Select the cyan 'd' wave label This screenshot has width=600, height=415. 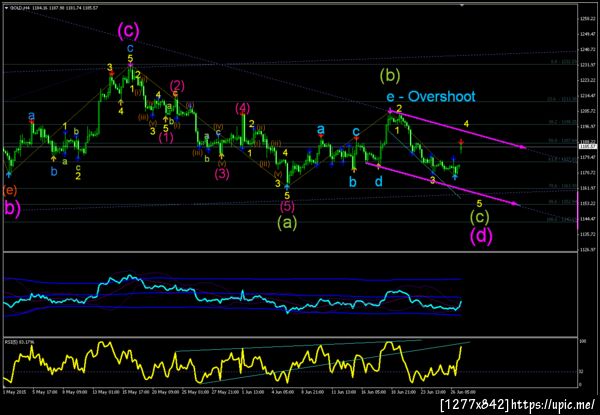(378, 182)
